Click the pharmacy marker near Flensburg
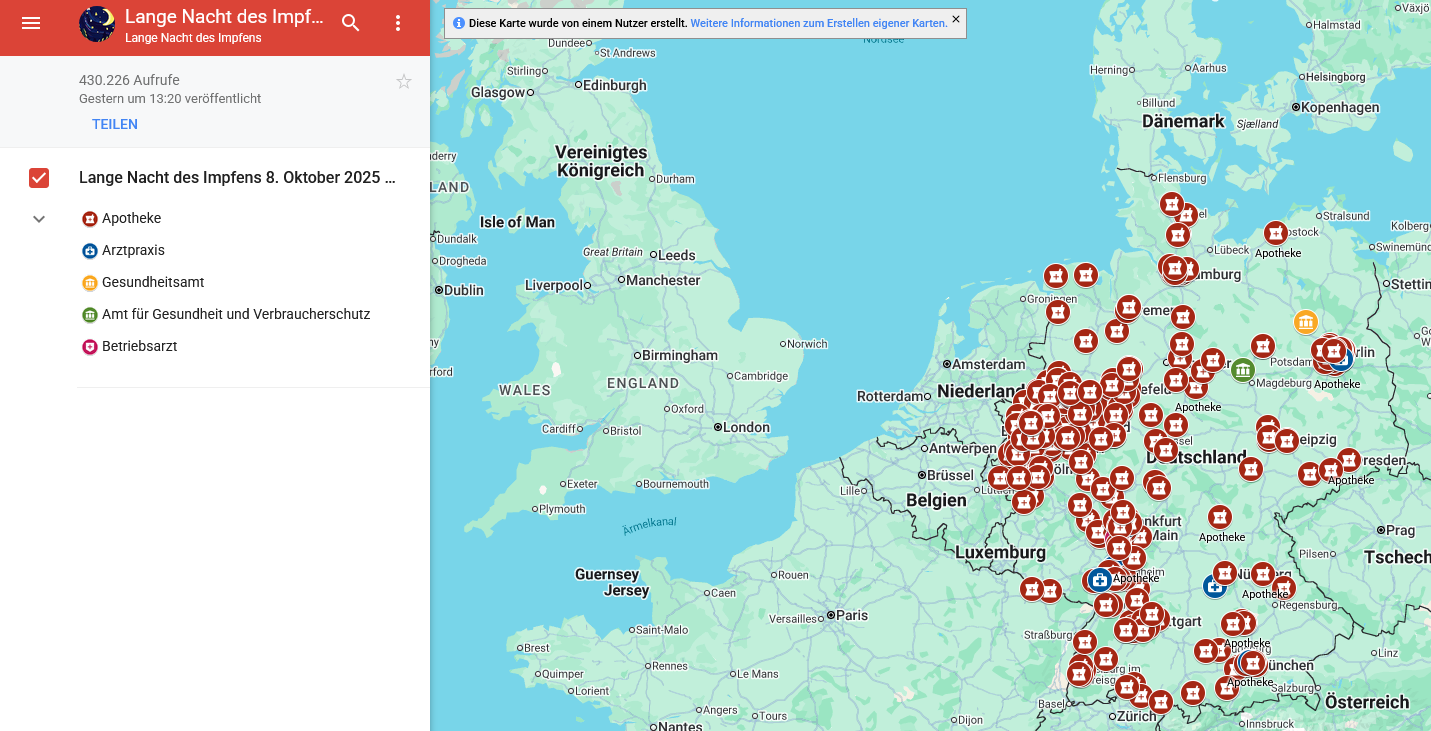1431x731 pixels. (1171, 204)
